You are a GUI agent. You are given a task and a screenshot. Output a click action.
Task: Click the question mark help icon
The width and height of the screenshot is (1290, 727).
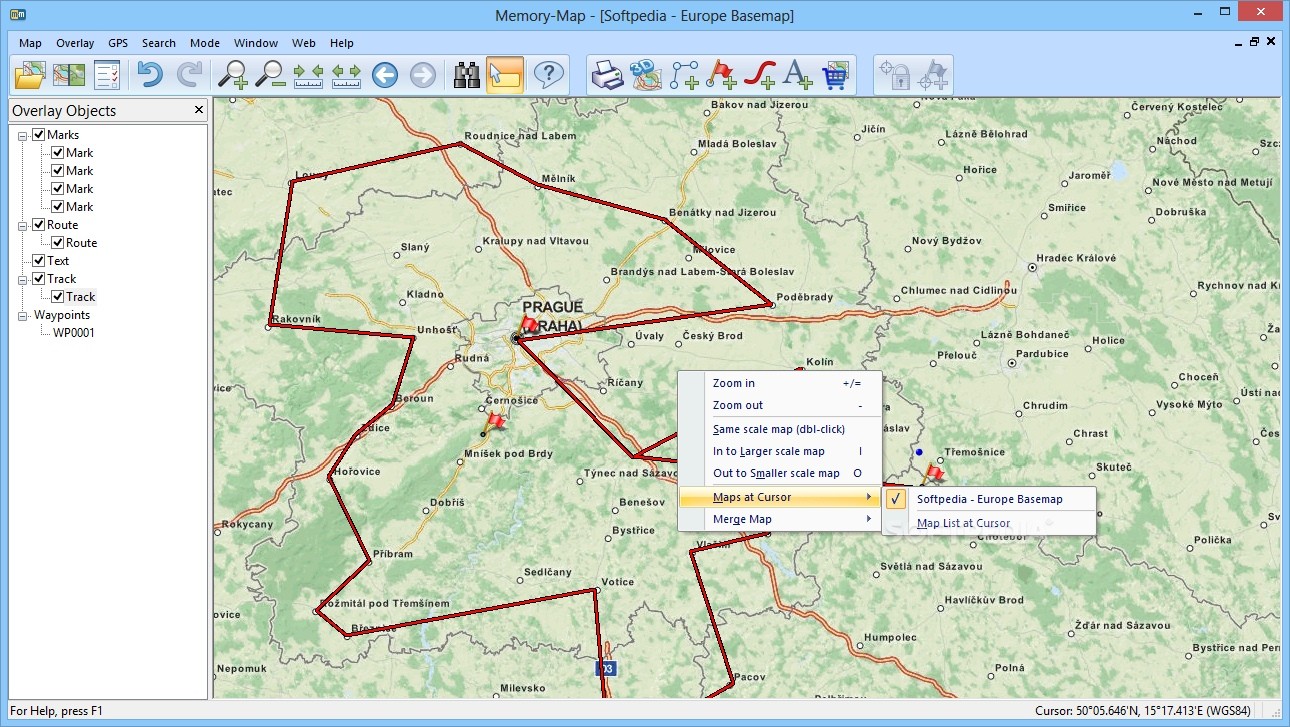pos(548,75)
